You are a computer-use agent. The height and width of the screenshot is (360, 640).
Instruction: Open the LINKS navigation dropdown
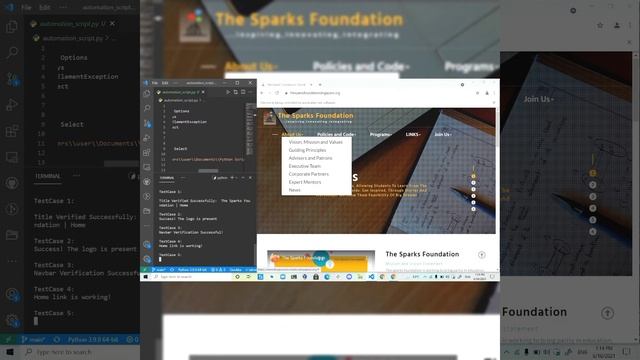[x=413, y=134]
